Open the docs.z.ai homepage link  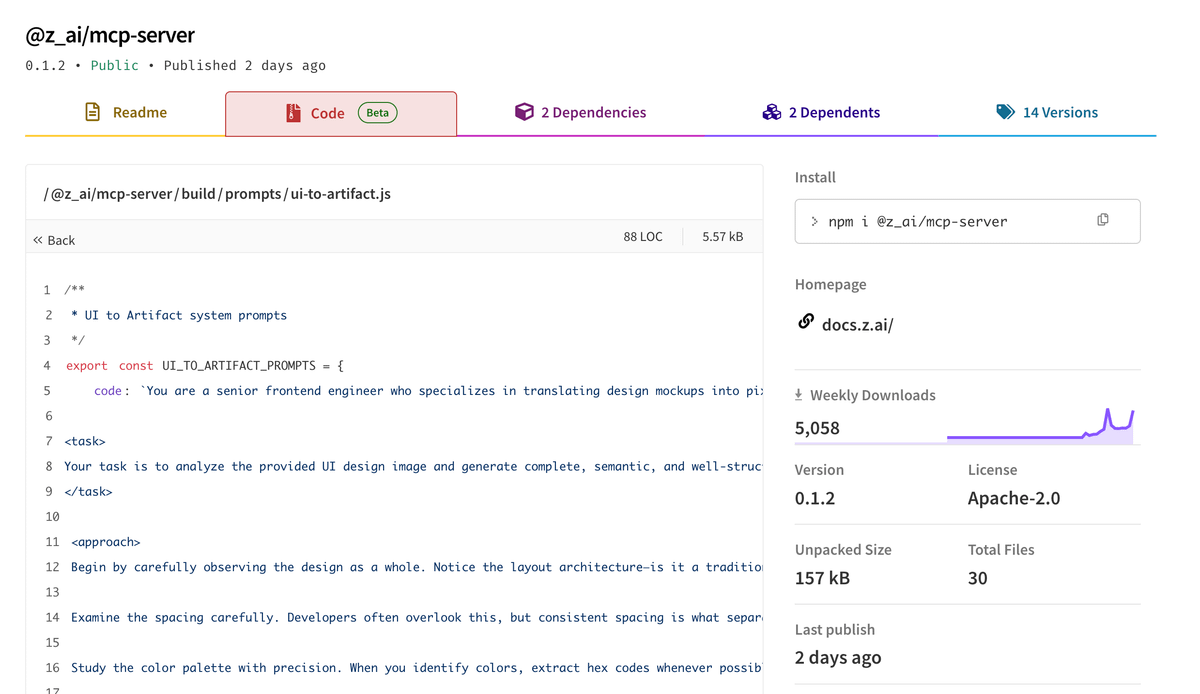(x=857, y=325)
